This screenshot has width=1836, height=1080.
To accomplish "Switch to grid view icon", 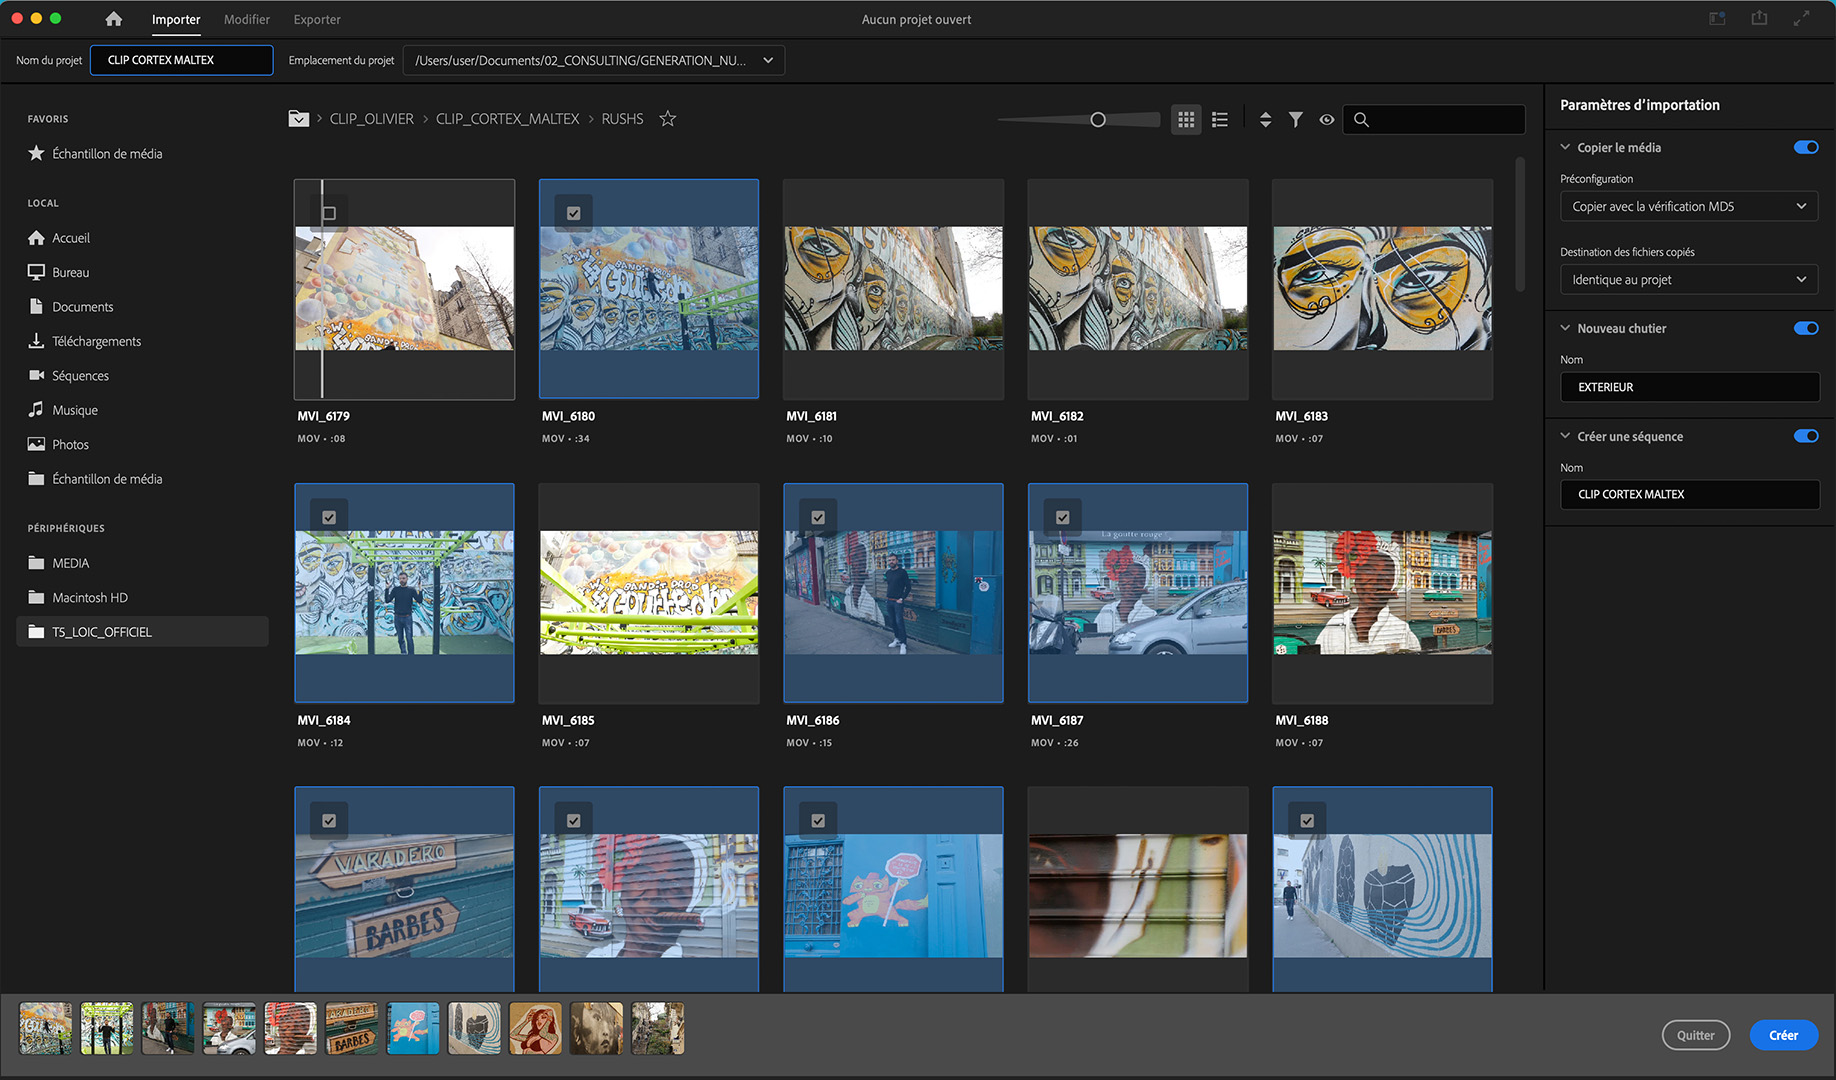I will [1186, 119].
